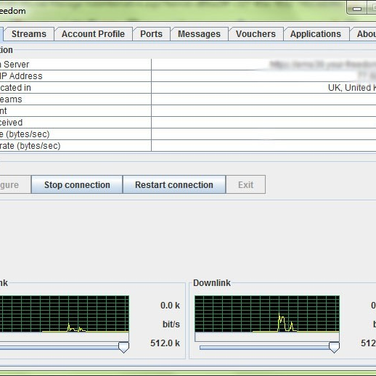376x376 pixels.
Task: Open the Account Profile tab
Action: point(93,34)
